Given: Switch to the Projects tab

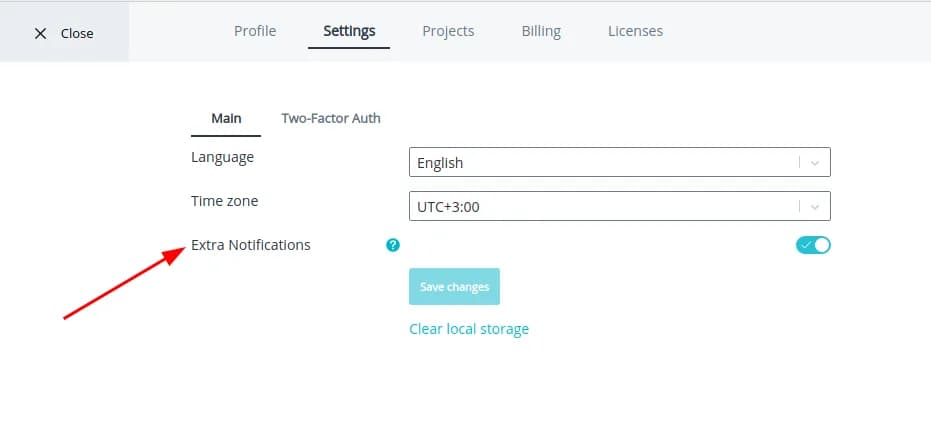Looking at the screenshot, I should 448,31.
